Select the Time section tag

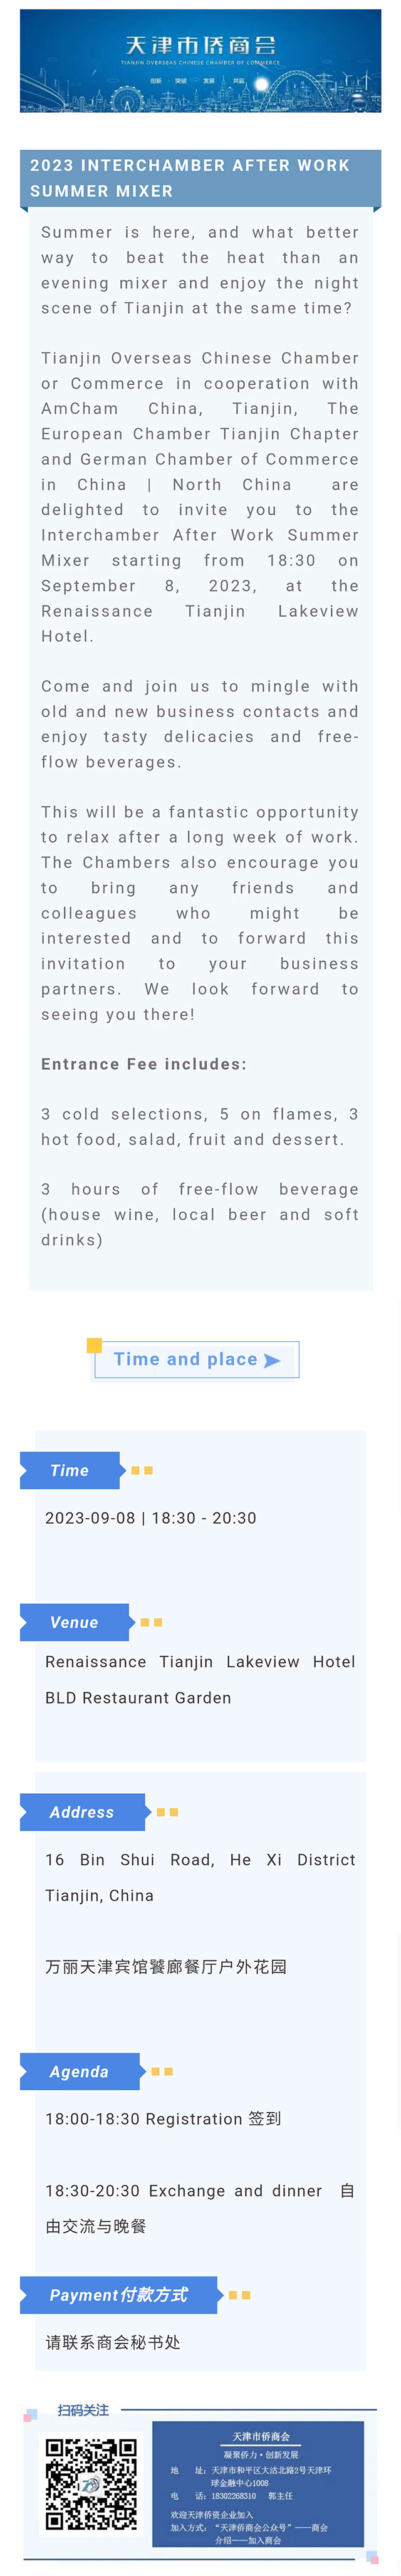pyautogui.click(x=70, y=1470)
